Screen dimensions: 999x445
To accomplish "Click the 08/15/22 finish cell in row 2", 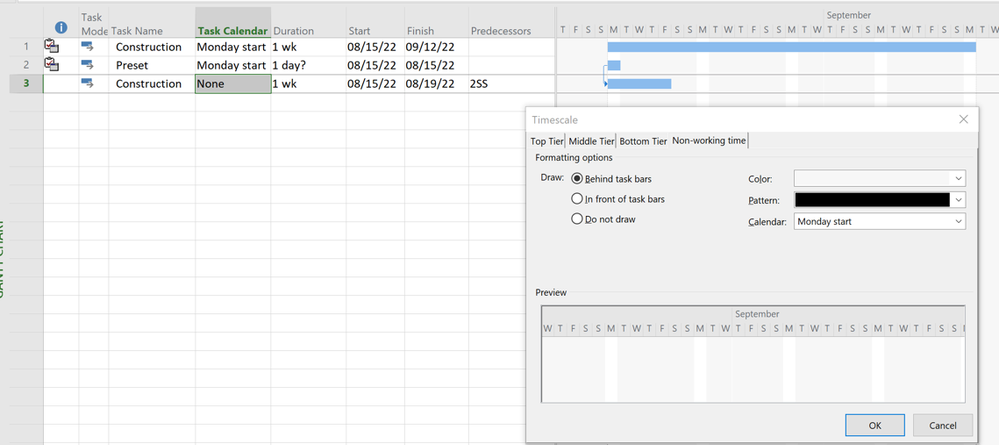I will point(436,65).
